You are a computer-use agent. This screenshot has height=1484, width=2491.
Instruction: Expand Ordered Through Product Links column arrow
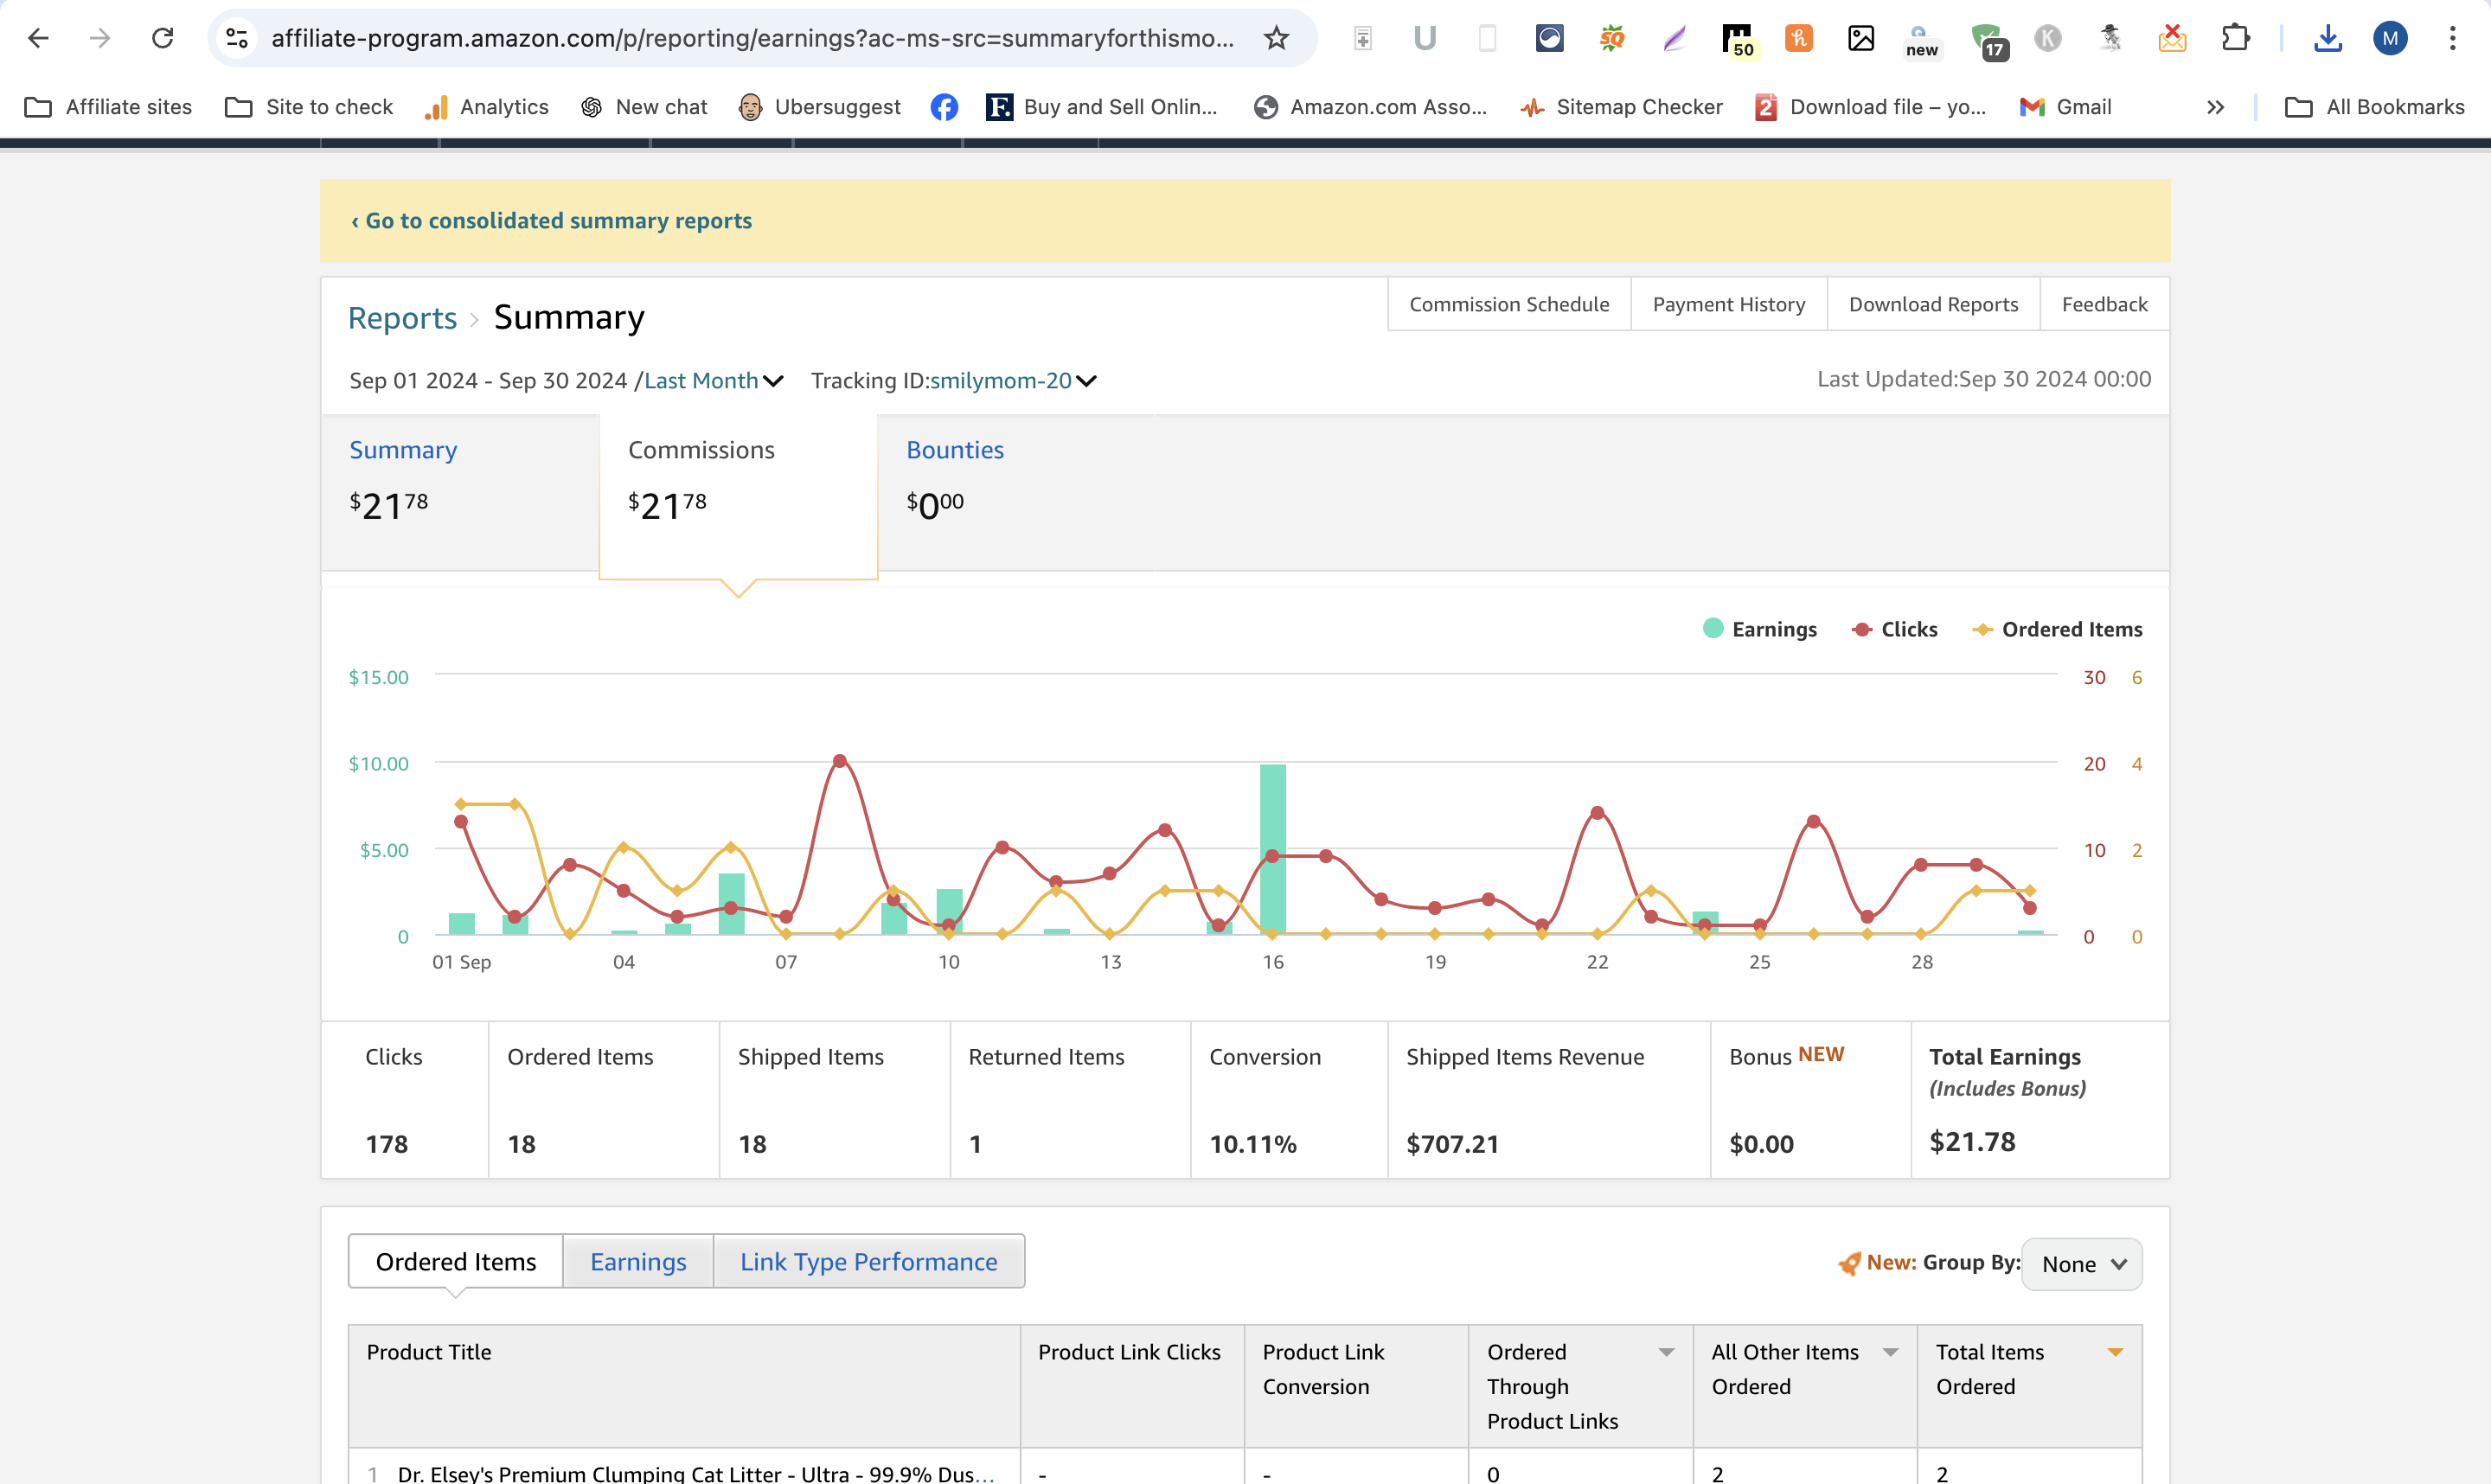tap(1666, 1352)
